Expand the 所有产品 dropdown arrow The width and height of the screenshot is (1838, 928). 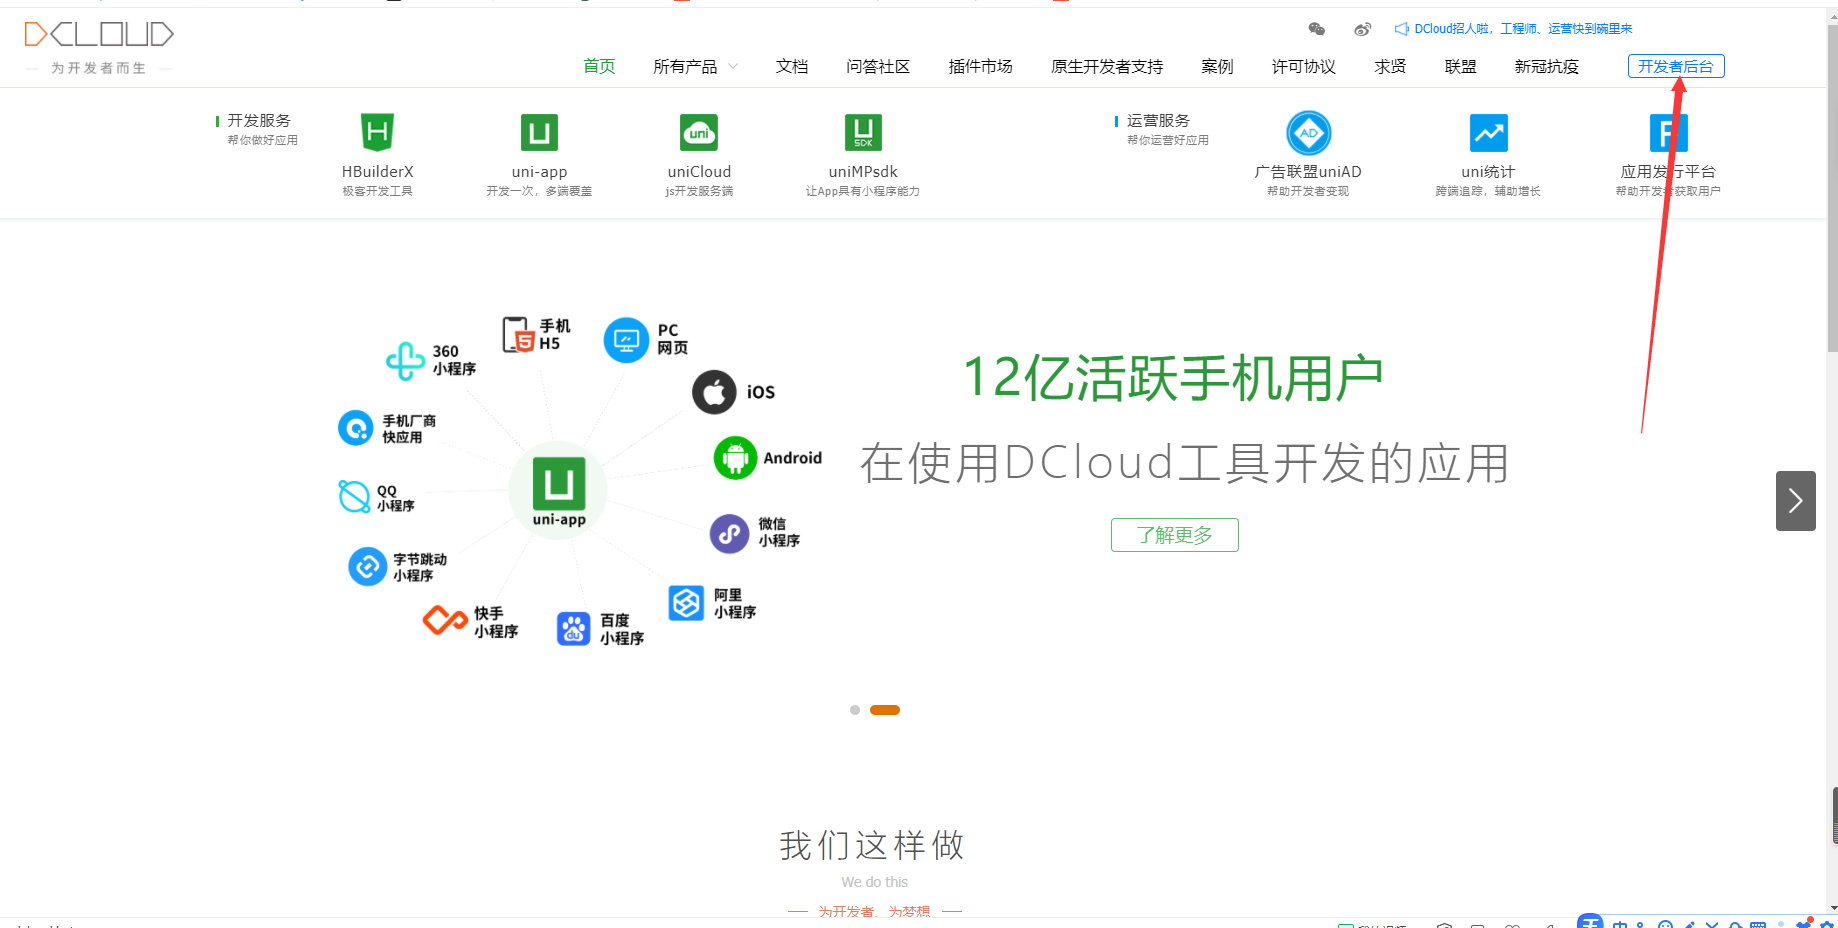(x=733, y=67)
